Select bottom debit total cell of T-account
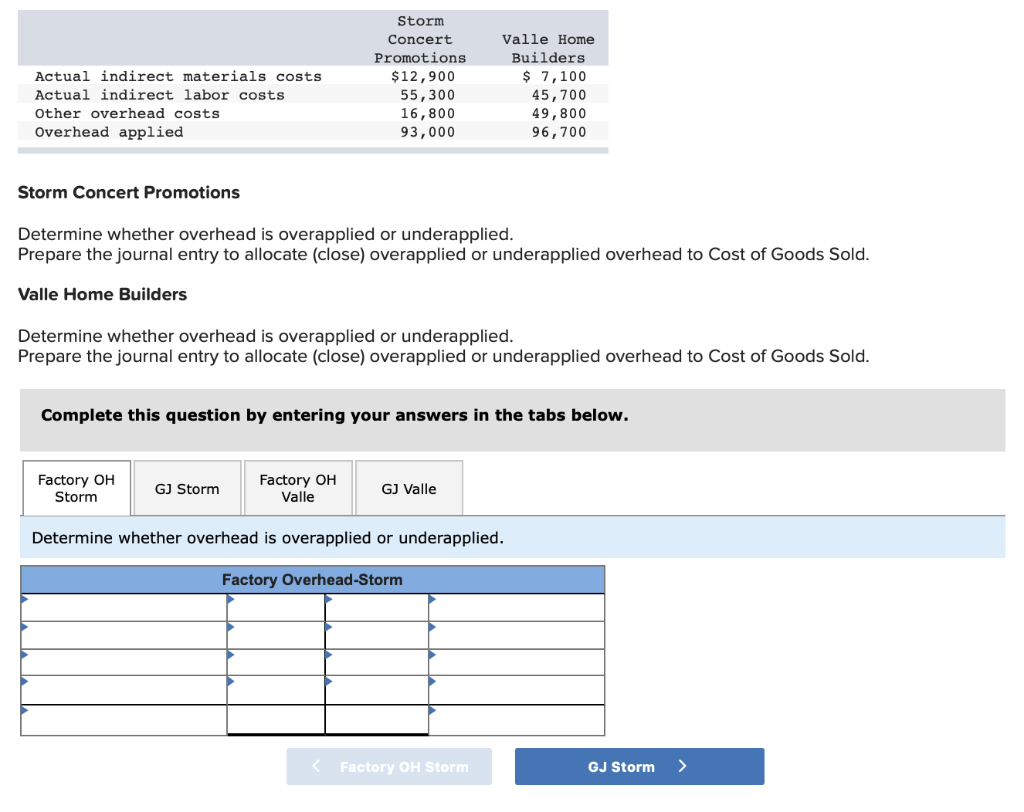The height and width of the screenshot is (812, 1024). tap(276, 720)
